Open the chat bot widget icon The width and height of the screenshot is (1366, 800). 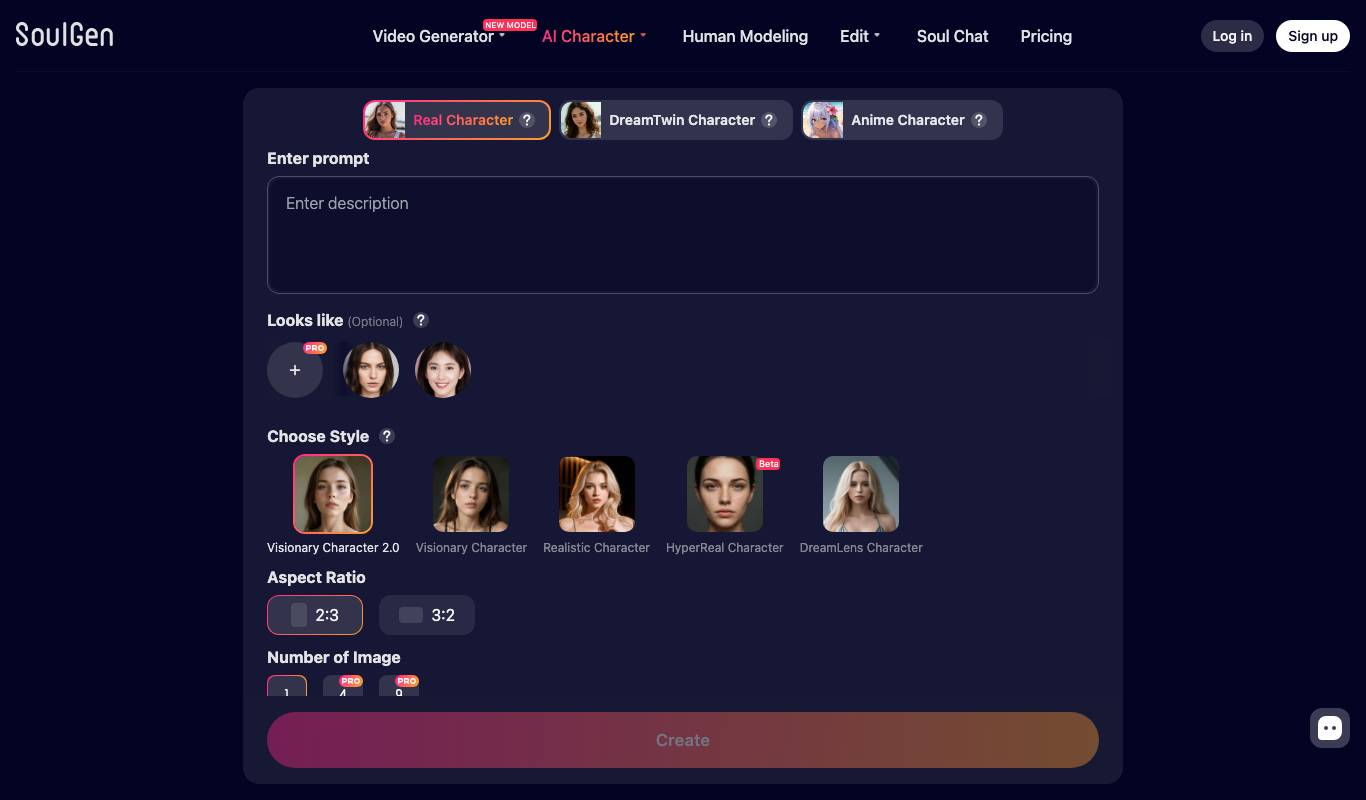click(x=1330, y=728)
